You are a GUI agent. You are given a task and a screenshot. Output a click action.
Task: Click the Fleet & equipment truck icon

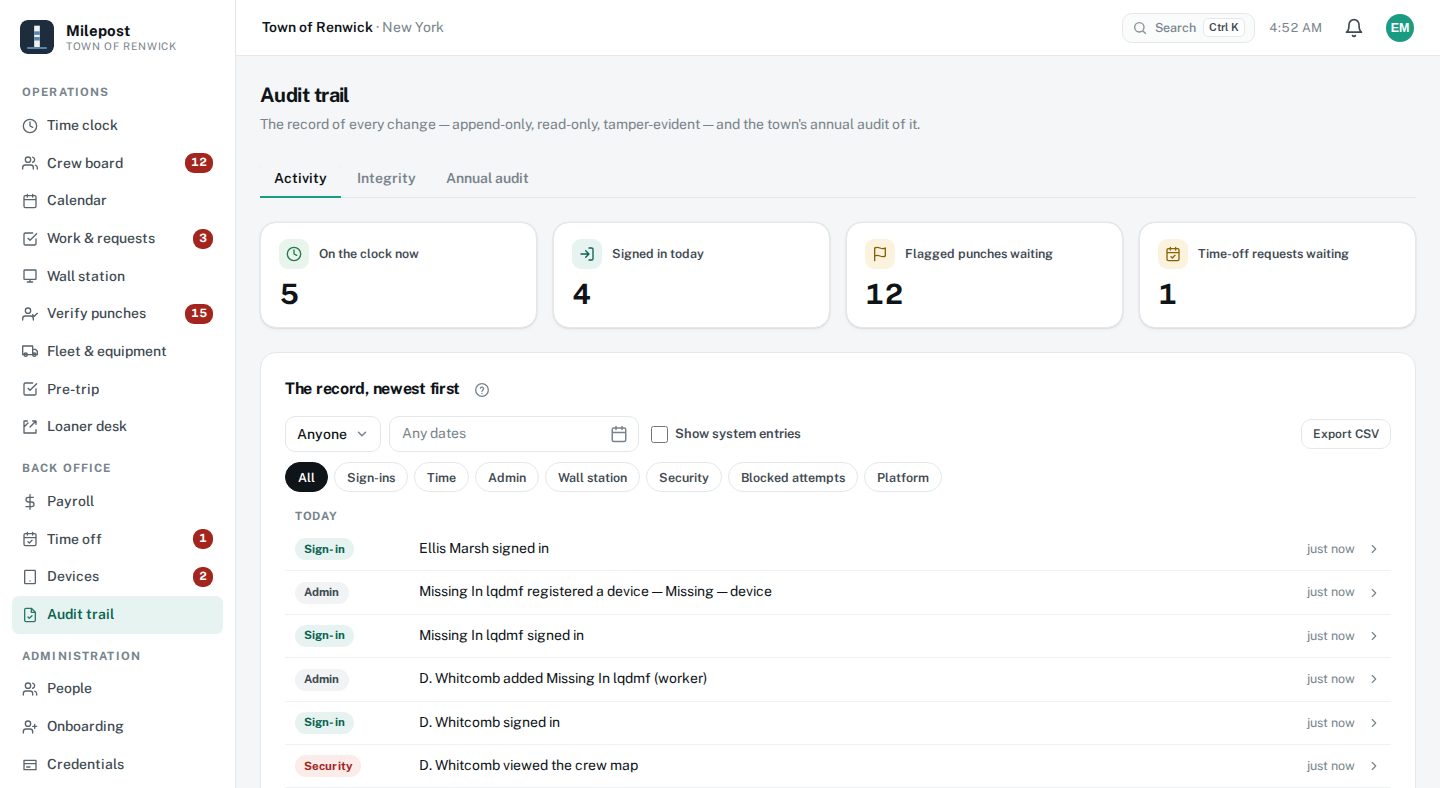tap(30, 351)
